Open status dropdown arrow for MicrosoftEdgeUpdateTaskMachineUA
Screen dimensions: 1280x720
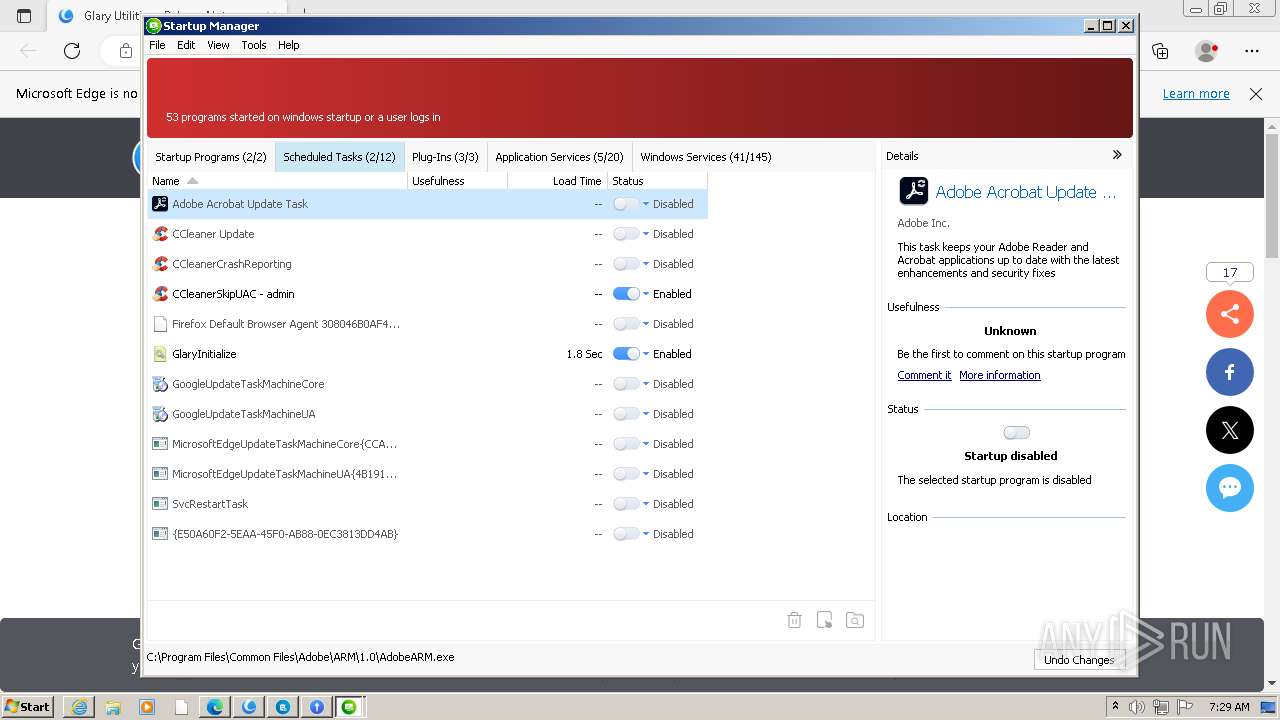click(x=646, y=474)
